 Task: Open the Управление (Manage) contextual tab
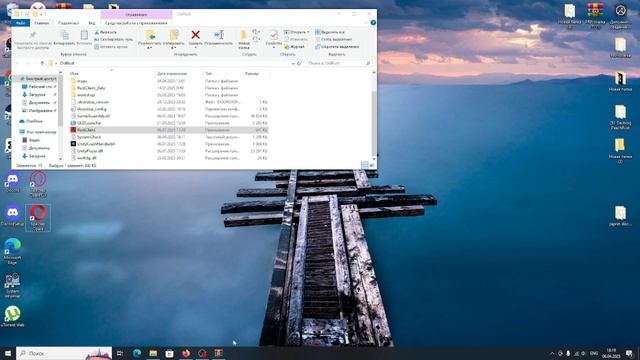coord(136,14)
